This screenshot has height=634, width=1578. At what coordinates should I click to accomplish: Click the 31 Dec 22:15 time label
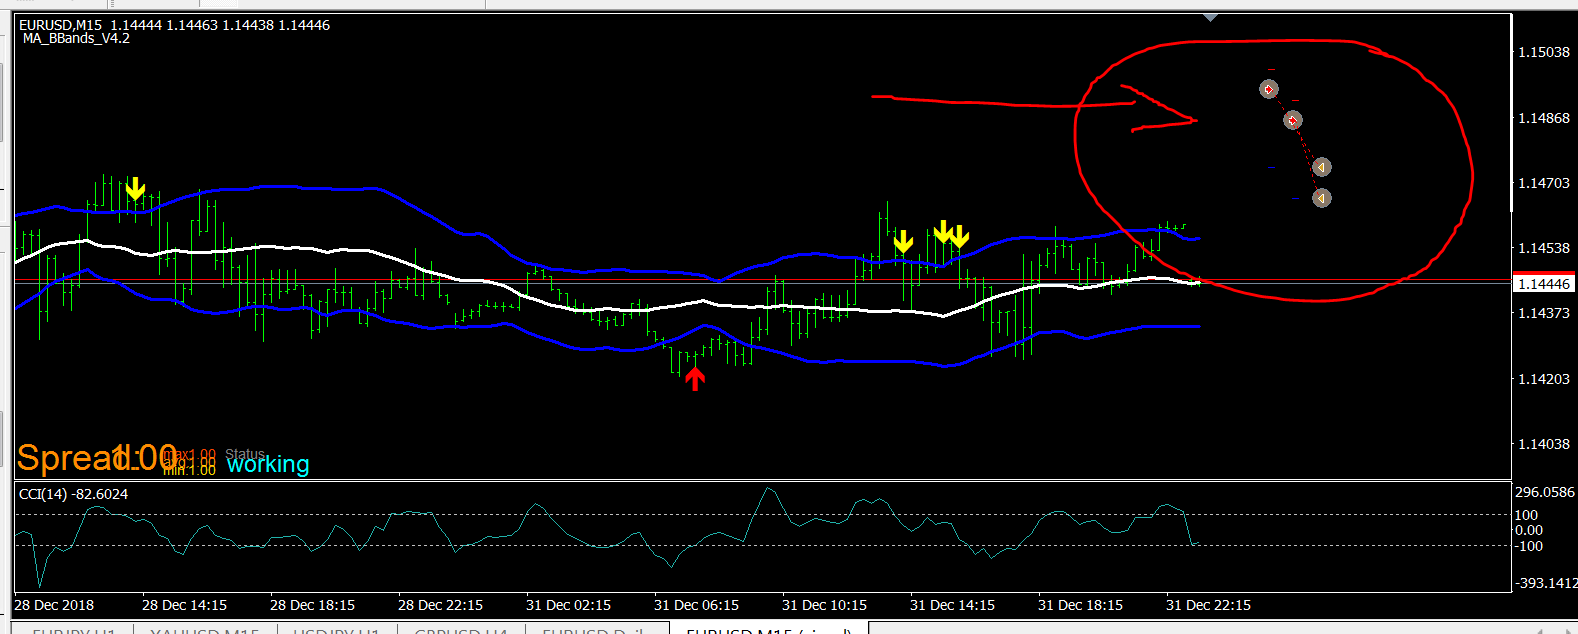point(1208,605)
